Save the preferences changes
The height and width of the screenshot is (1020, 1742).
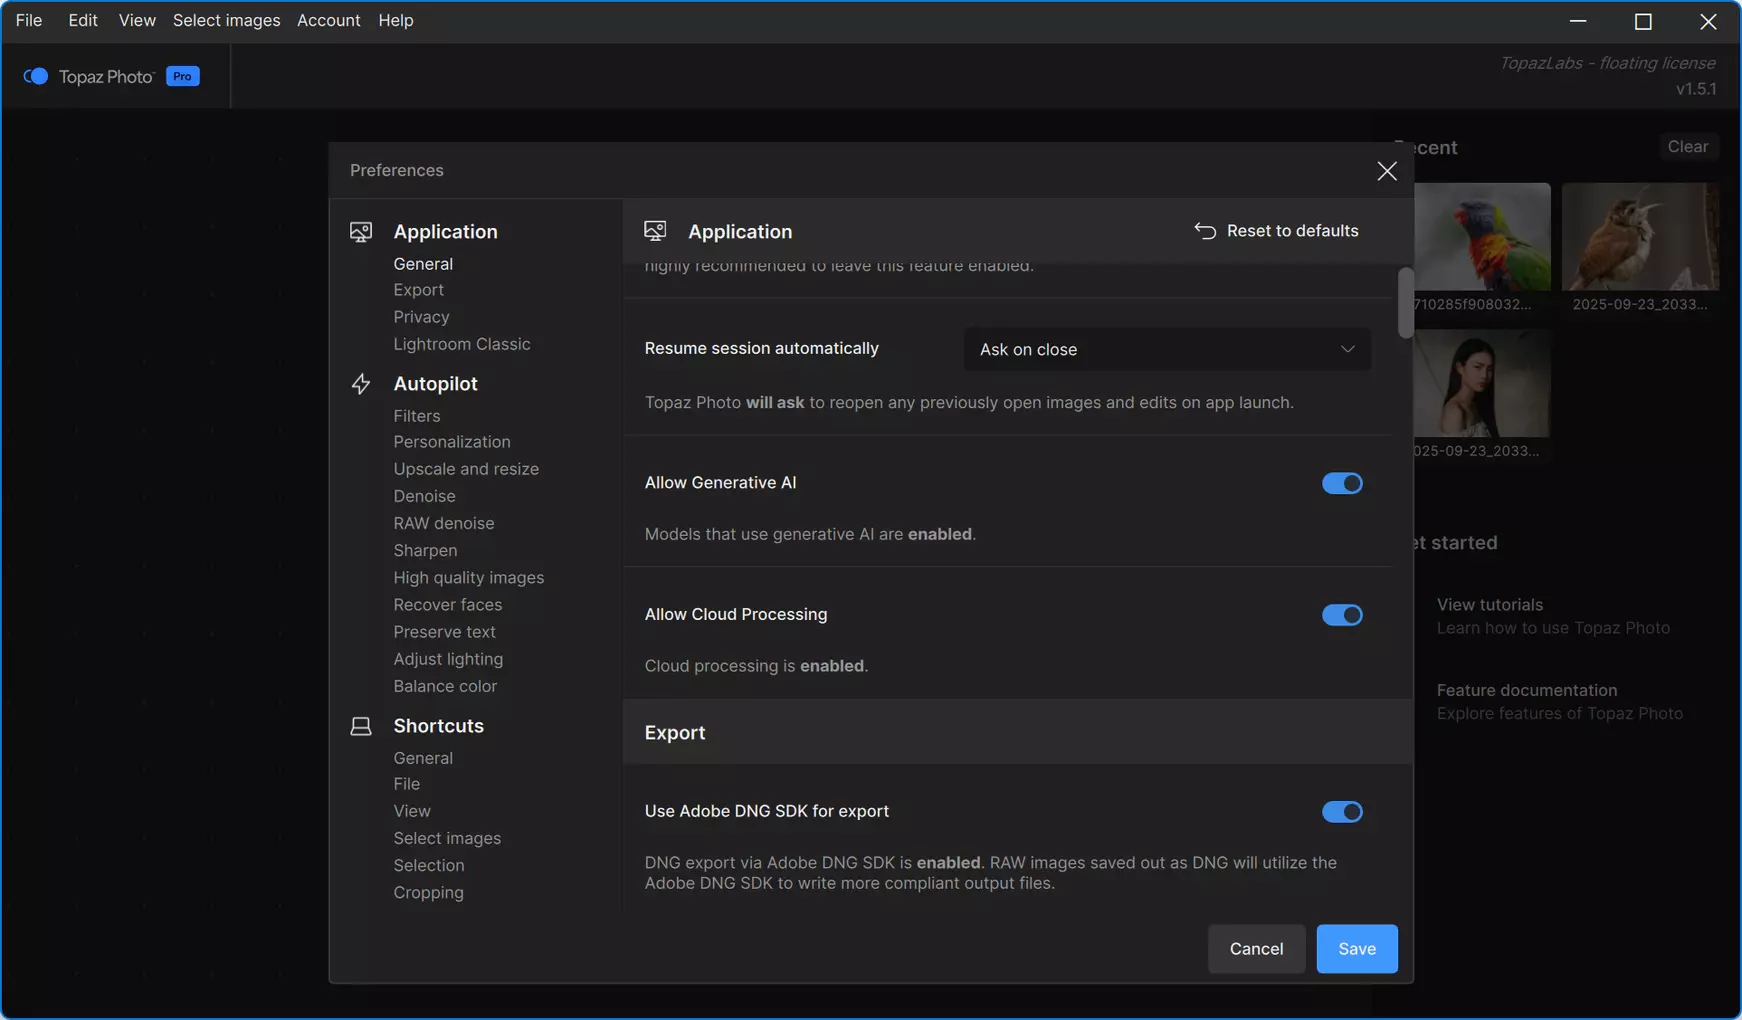coord(1357,949)
